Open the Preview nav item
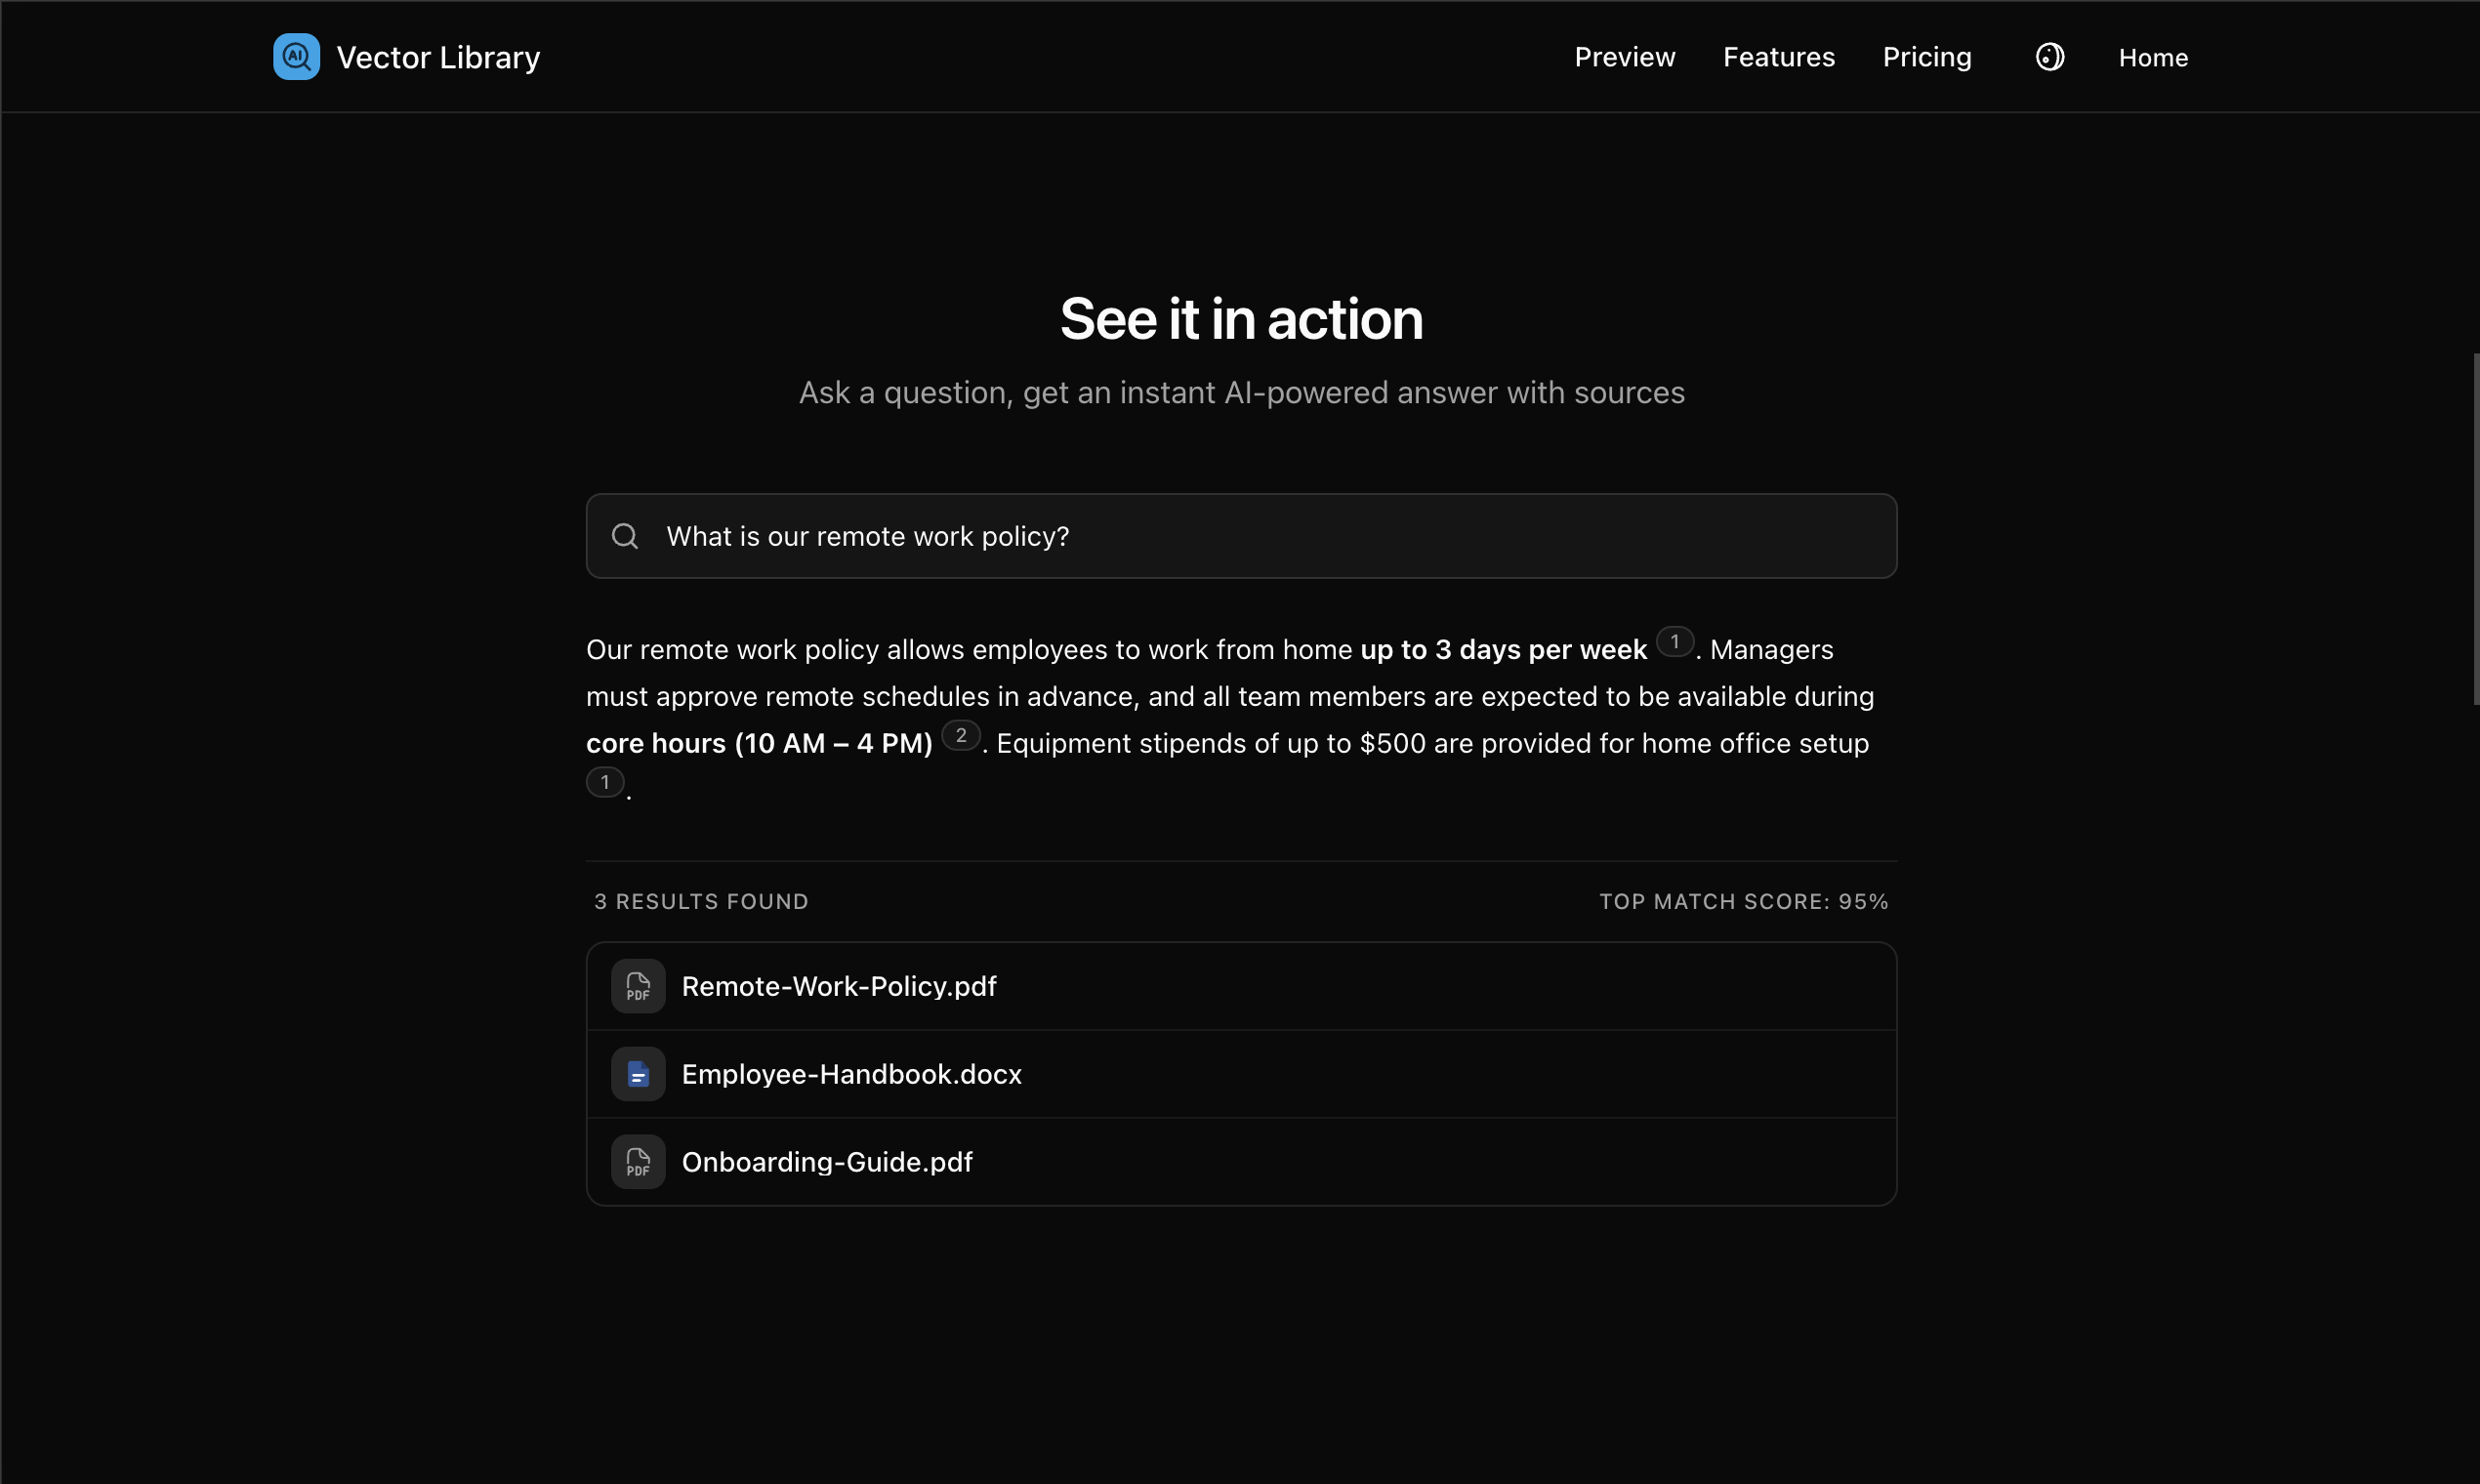The height and width of the screenshot is (1484, 2480). pyautogui.click(x=1624, y=57)
